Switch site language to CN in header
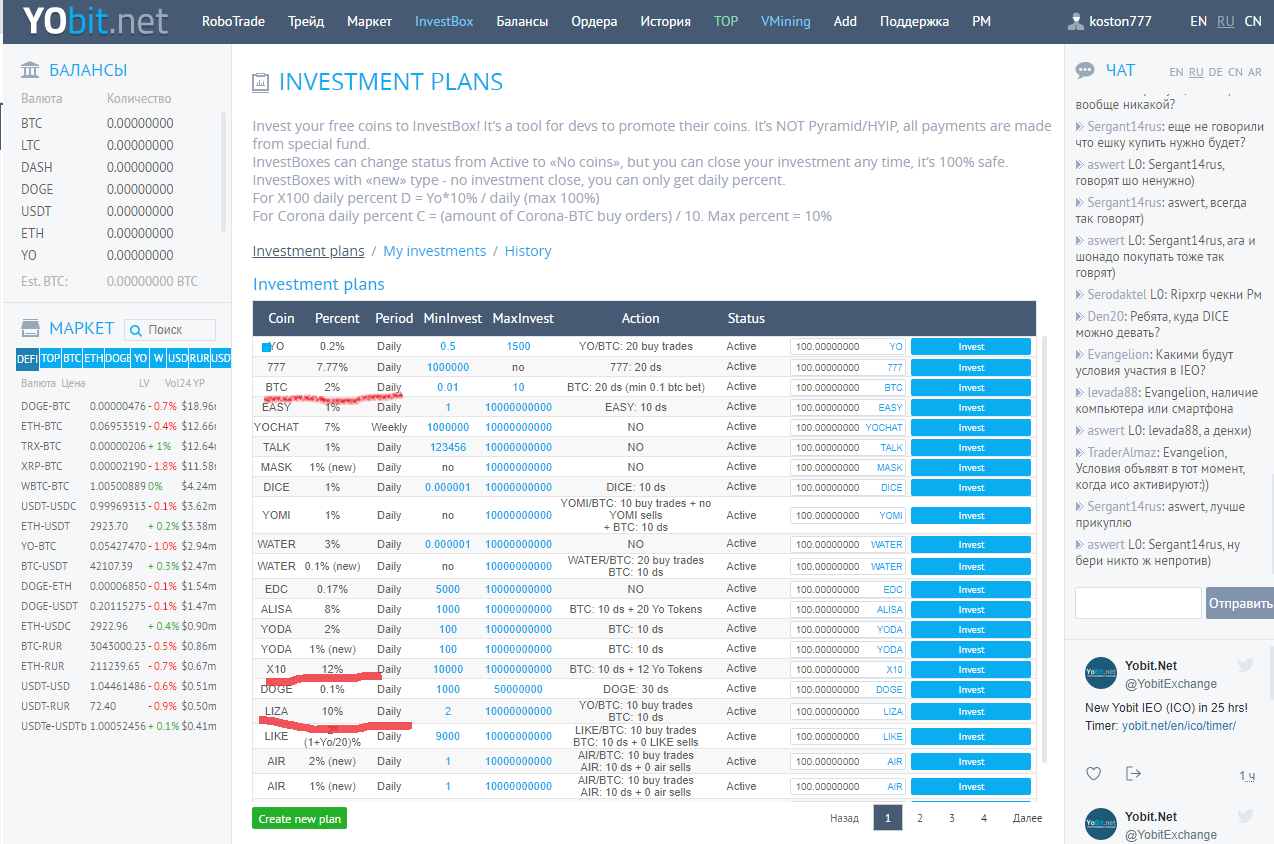Viewport: 1274px width, 844px height. point(1252,21)
